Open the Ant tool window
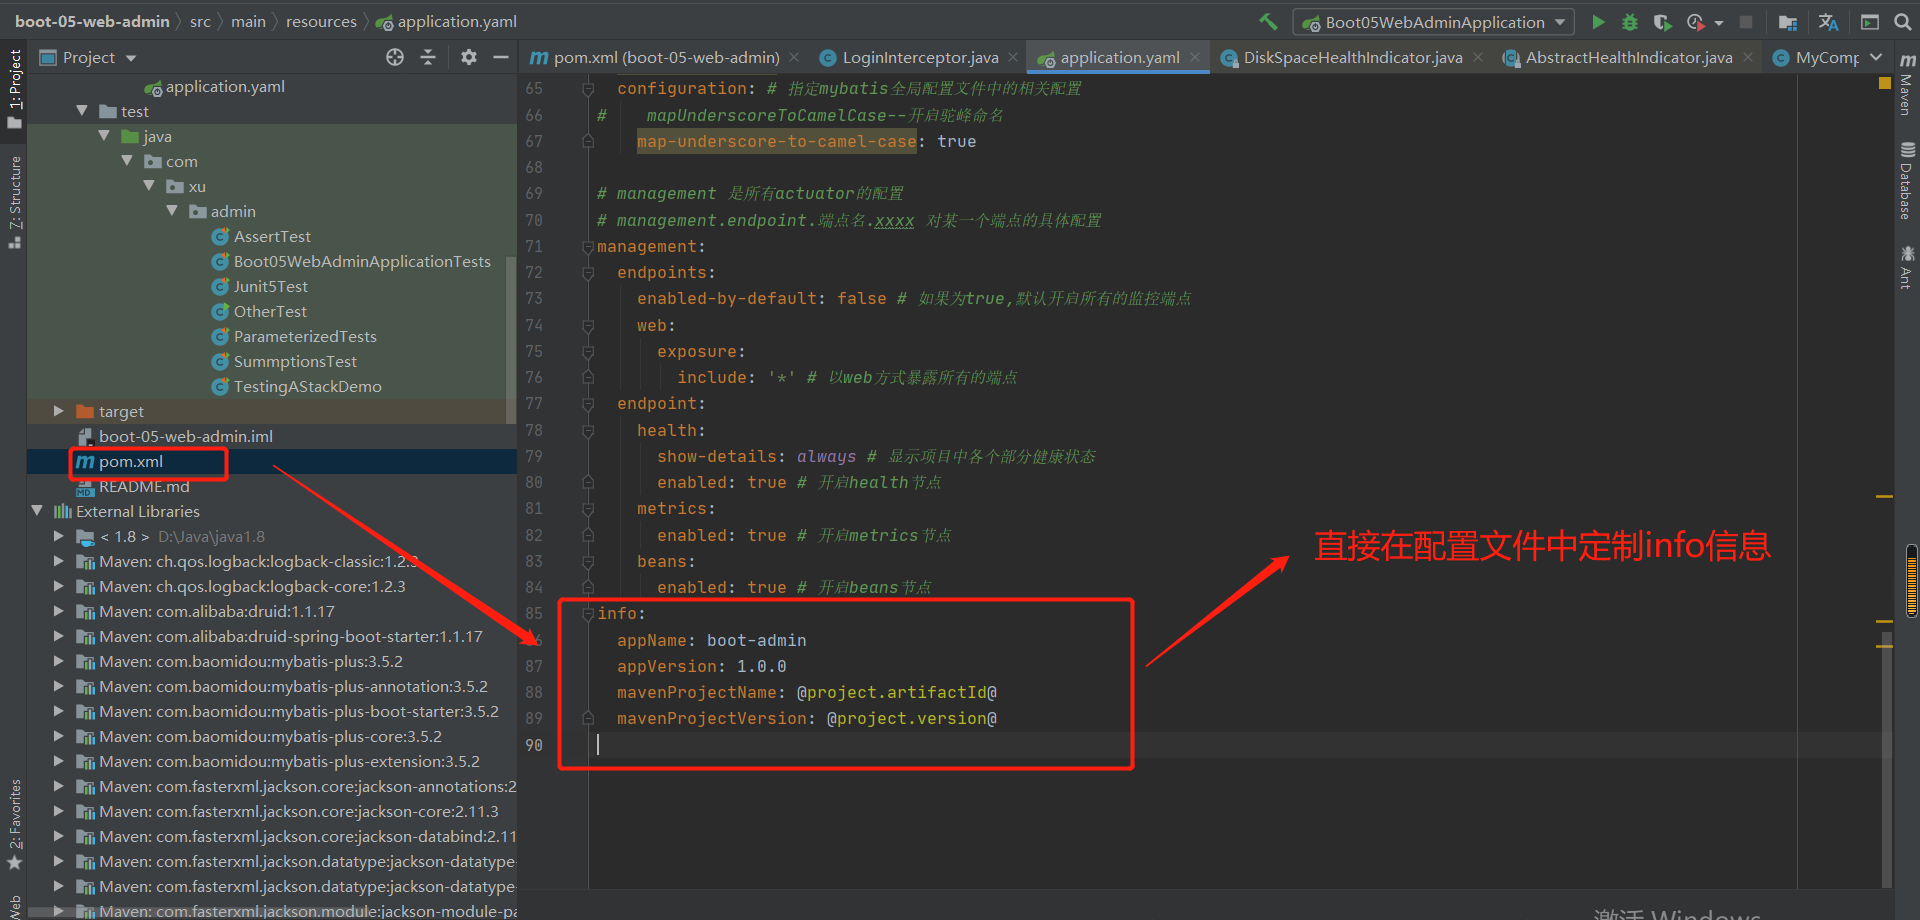This screenshot has width=1920, height=920. (x=1907, y=267)
